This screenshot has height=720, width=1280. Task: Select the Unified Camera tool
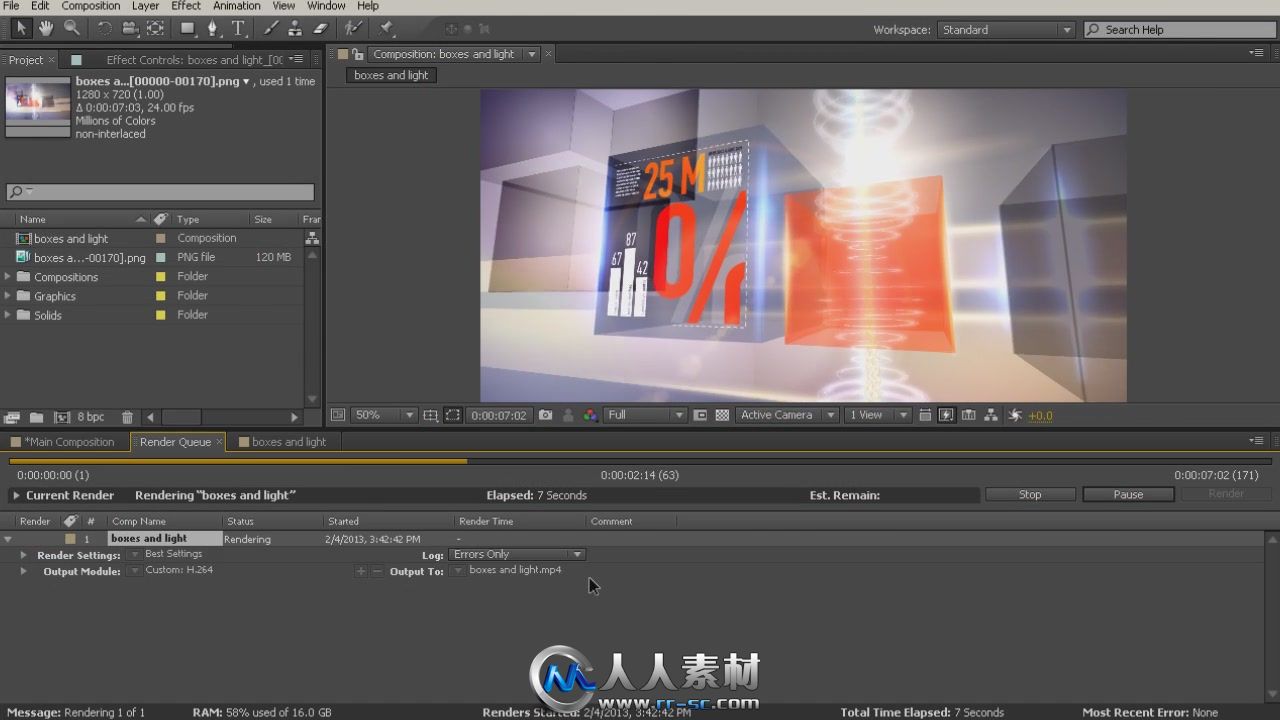click(130, 29)
